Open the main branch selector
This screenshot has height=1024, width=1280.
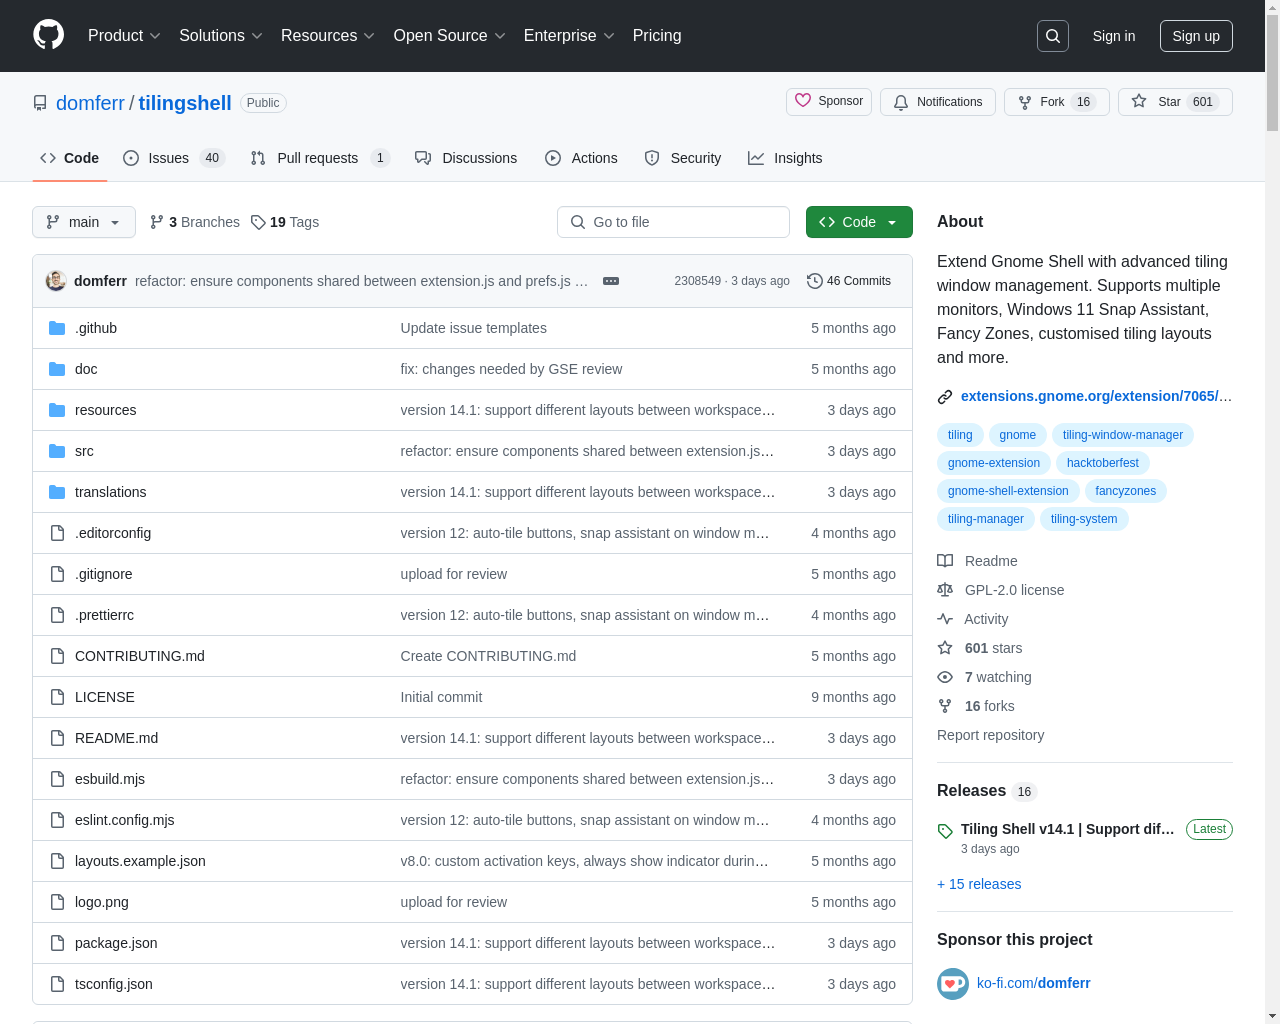84,222
